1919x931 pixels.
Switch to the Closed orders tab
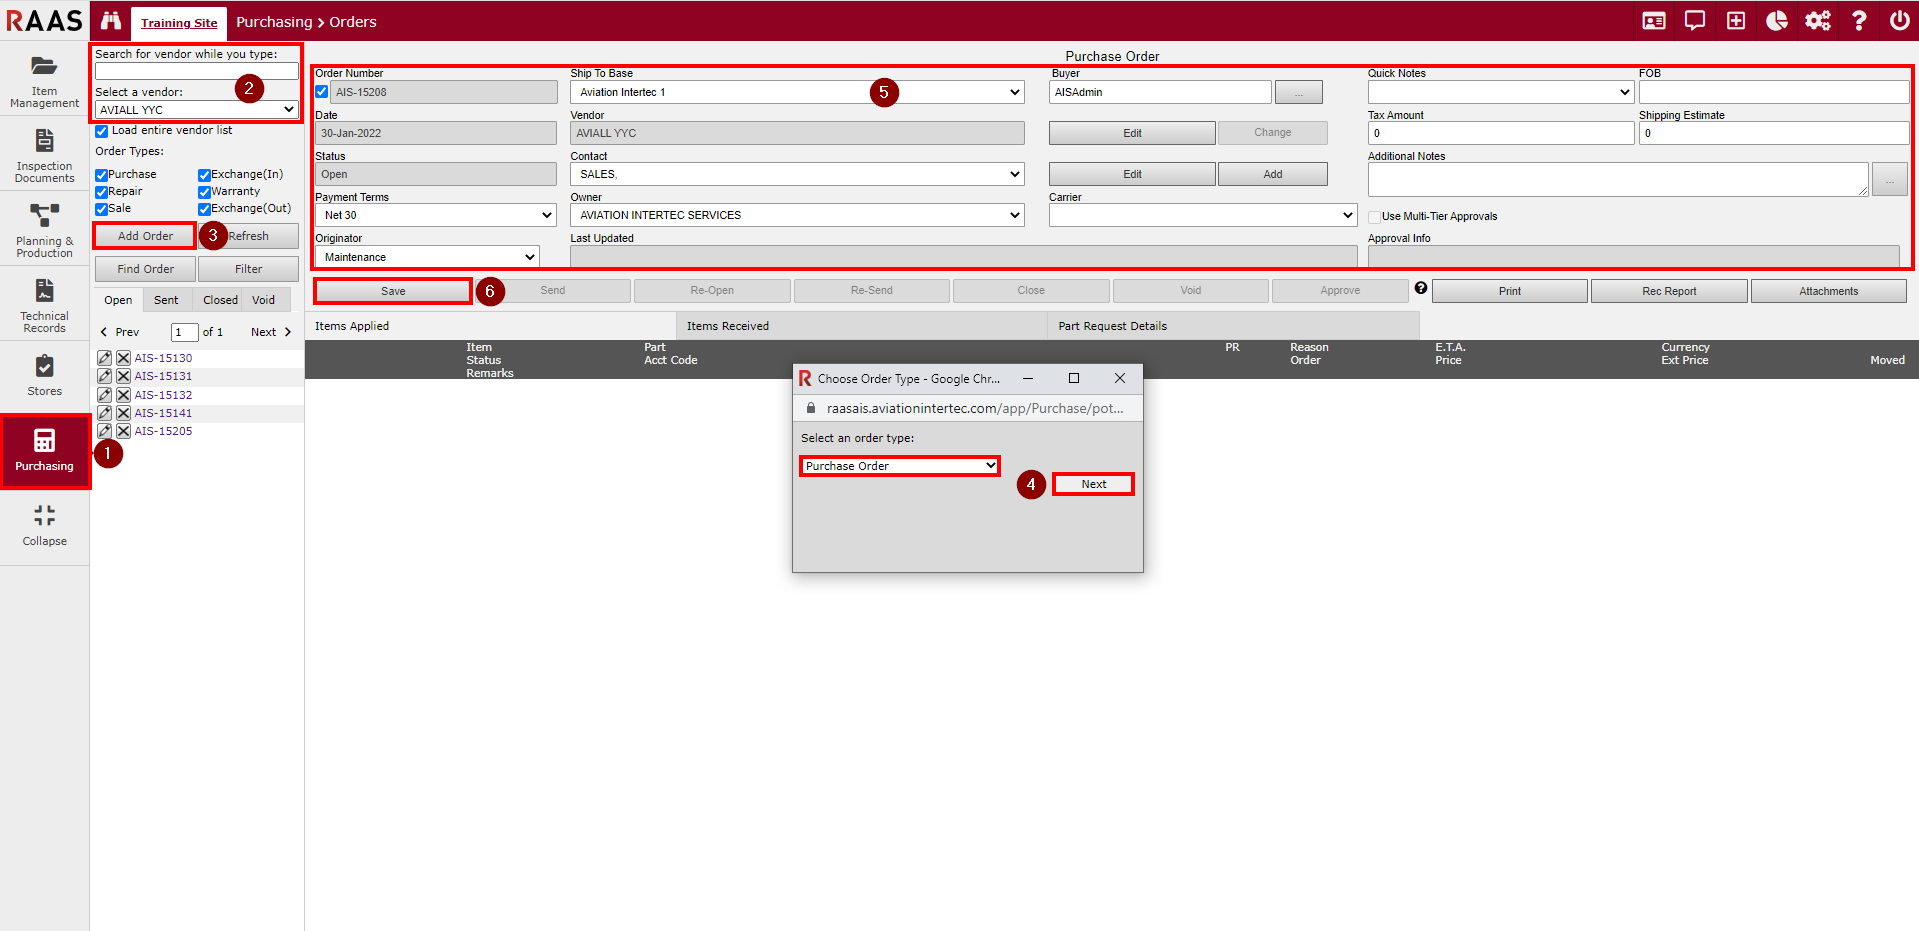220,300
